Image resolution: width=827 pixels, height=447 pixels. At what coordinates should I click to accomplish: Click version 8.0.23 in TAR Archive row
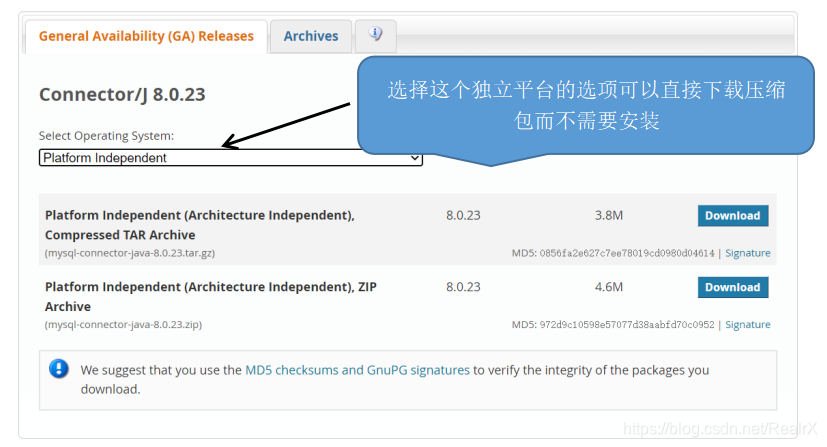pos(463,216)
